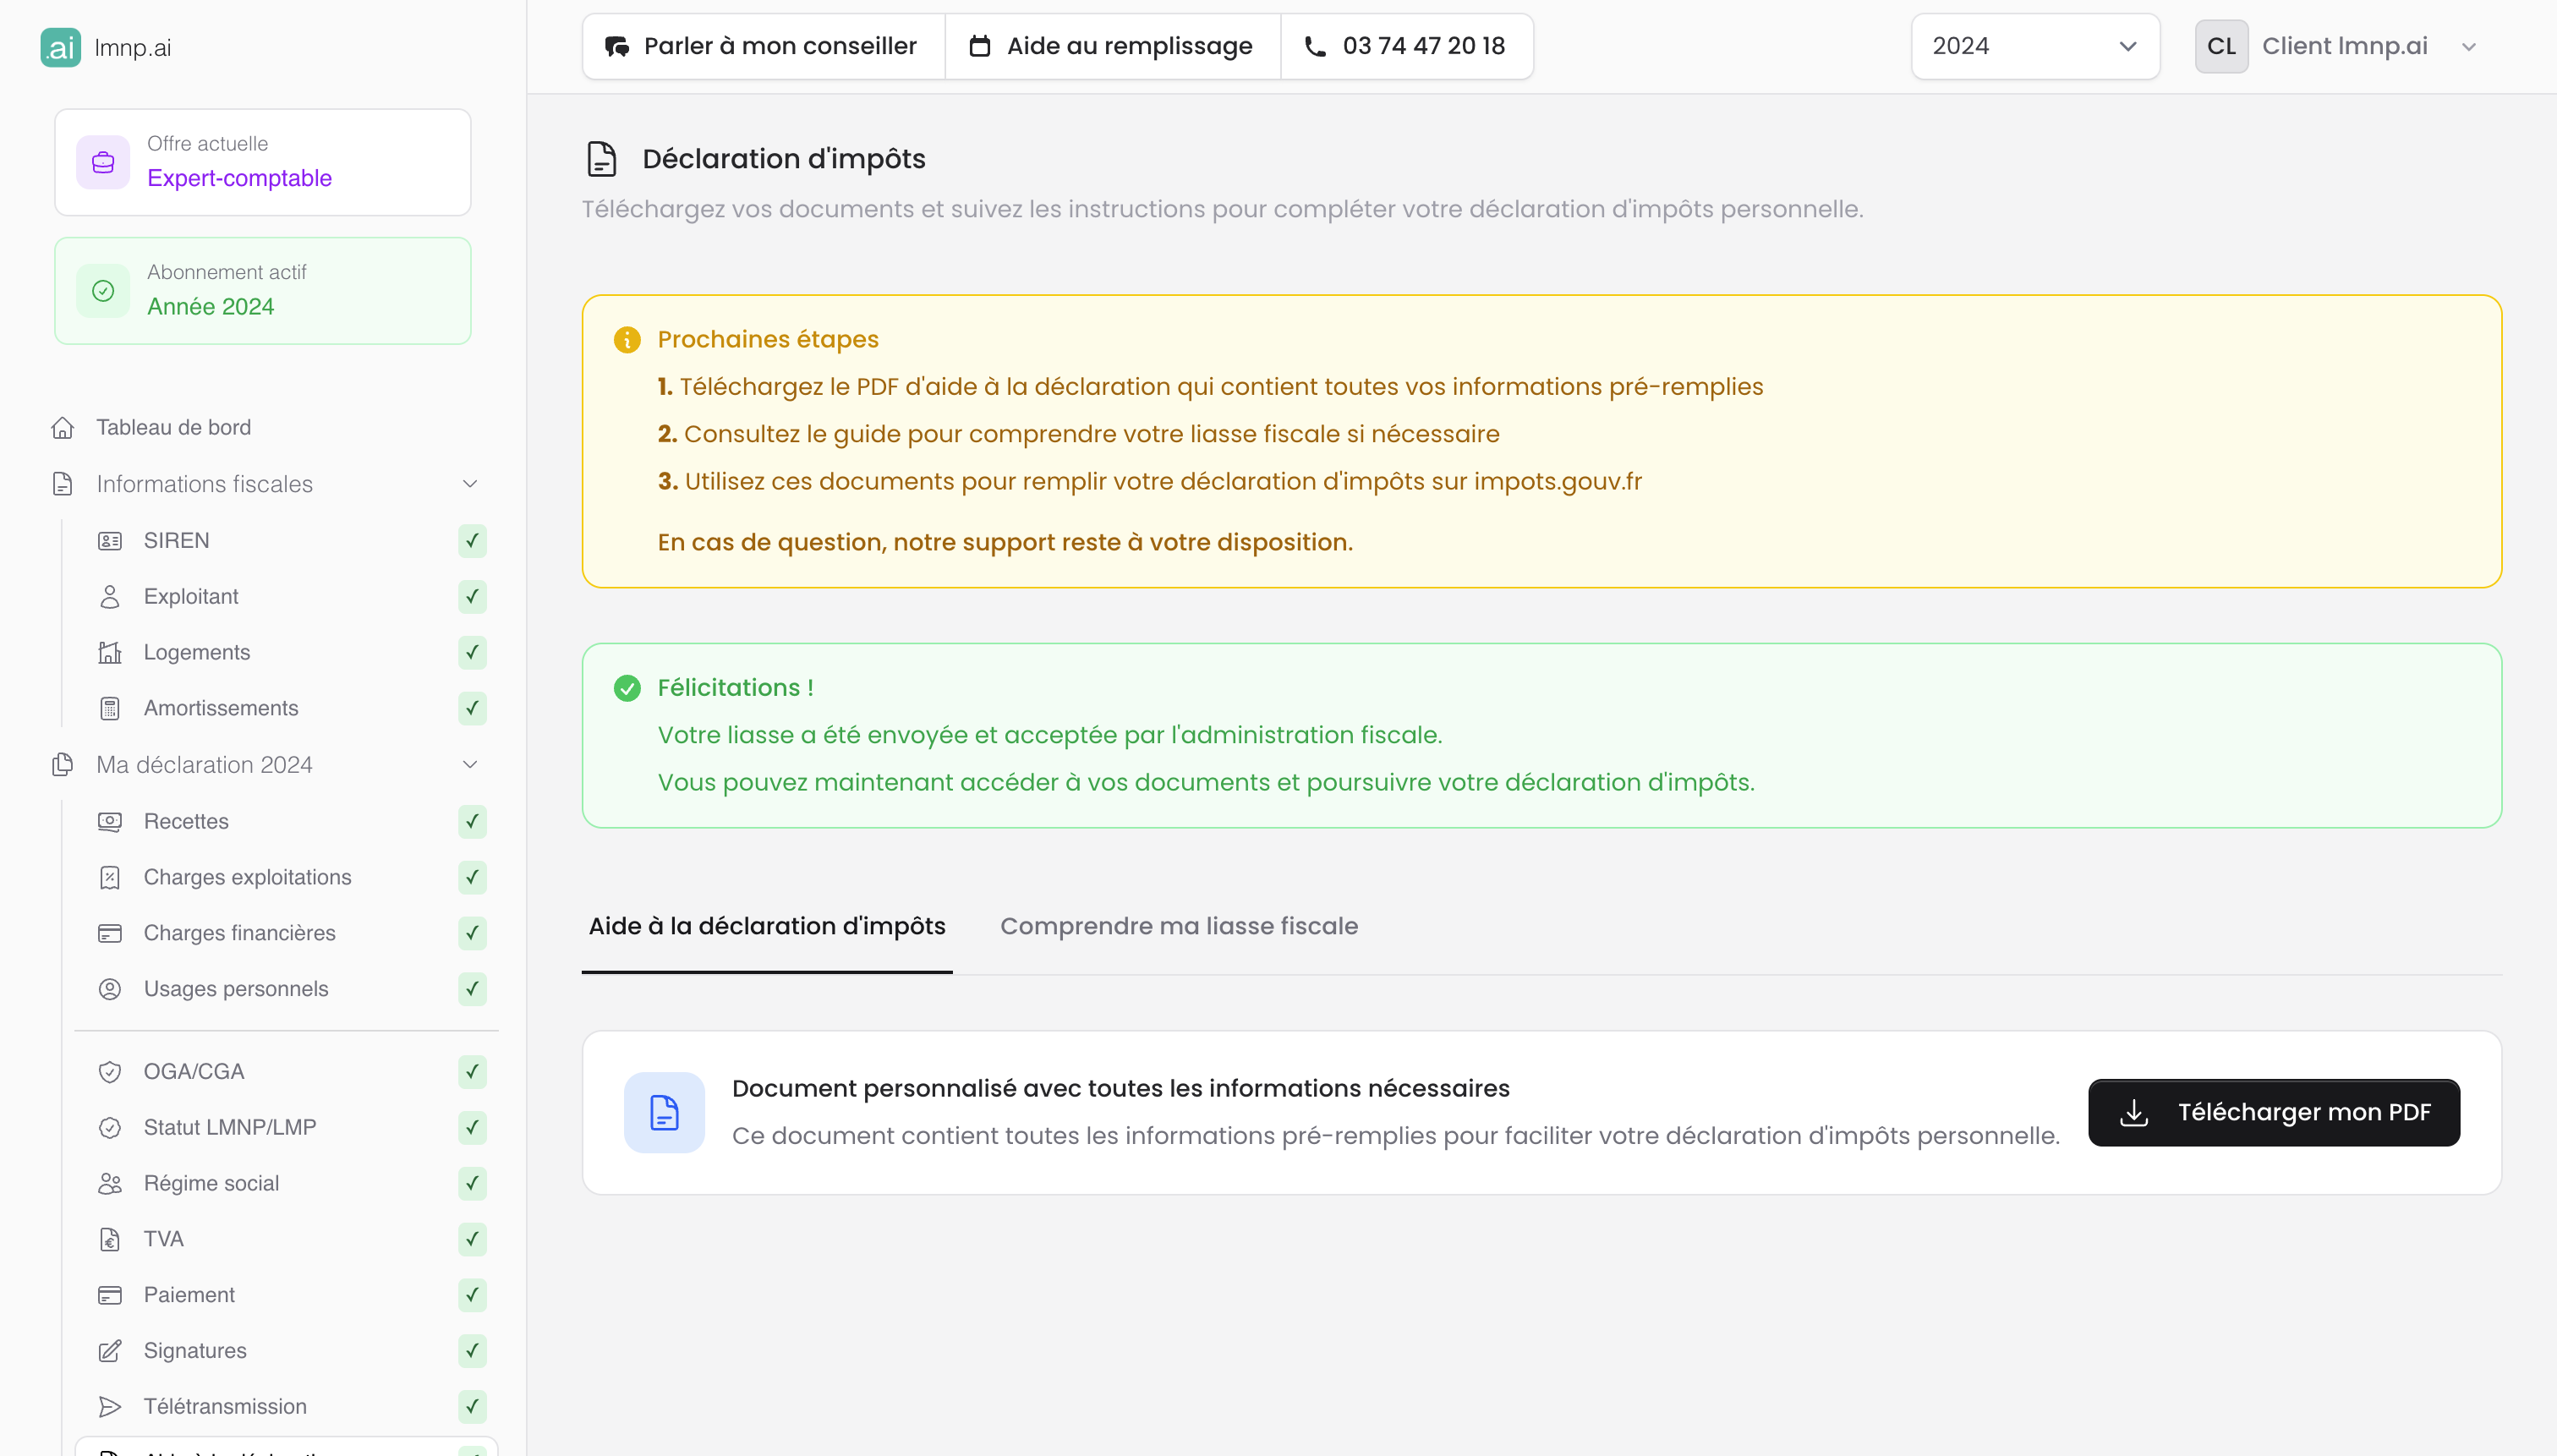Viewport: 2557px width, 1456px height.
Task: Click Parler à mon conseiller button
Action: 763,47
